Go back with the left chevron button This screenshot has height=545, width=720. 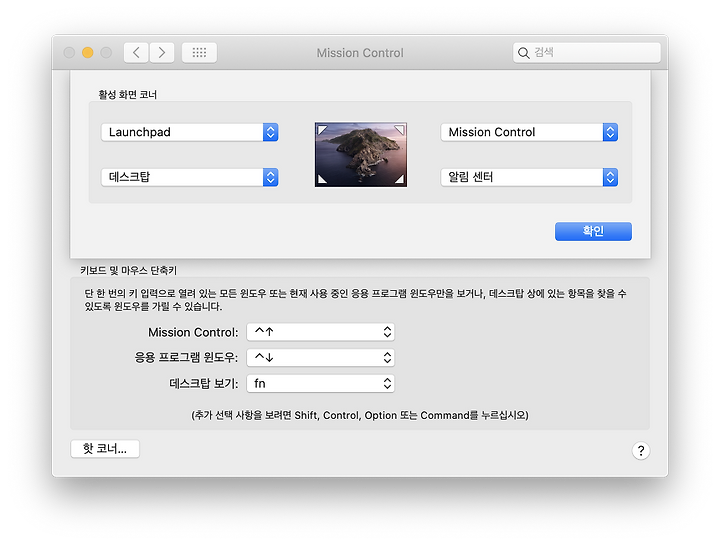click(136, 53)
